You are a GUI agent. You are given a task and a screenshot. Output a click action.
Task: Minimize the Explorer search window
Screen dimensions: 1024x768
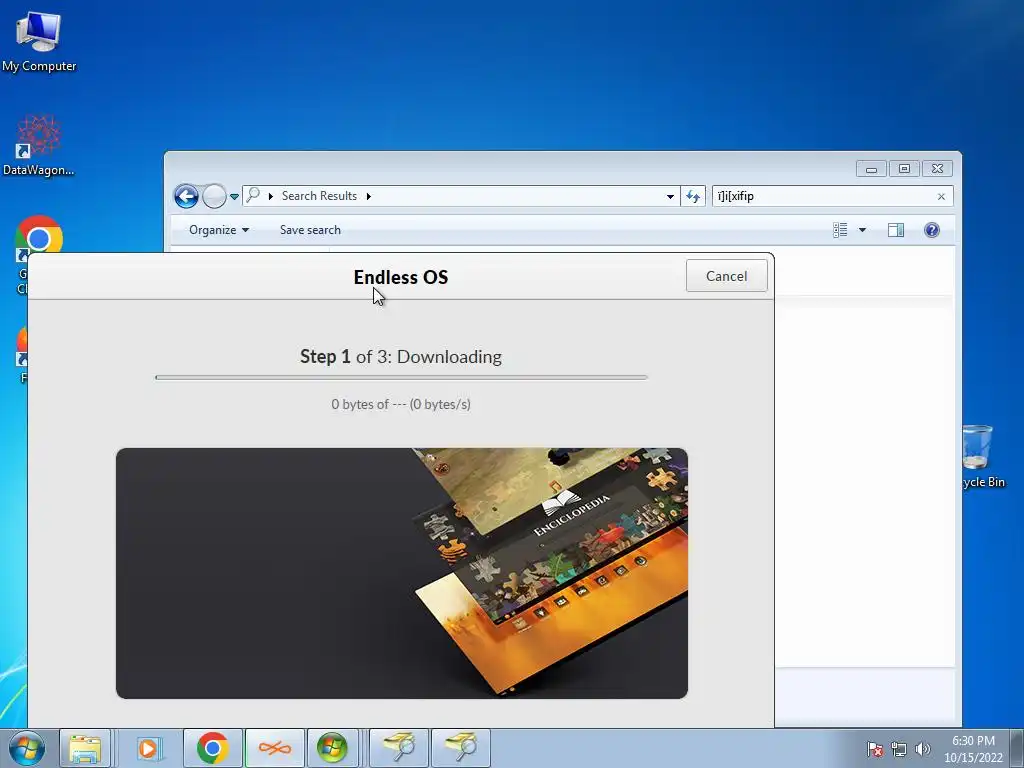coord(871,169)
